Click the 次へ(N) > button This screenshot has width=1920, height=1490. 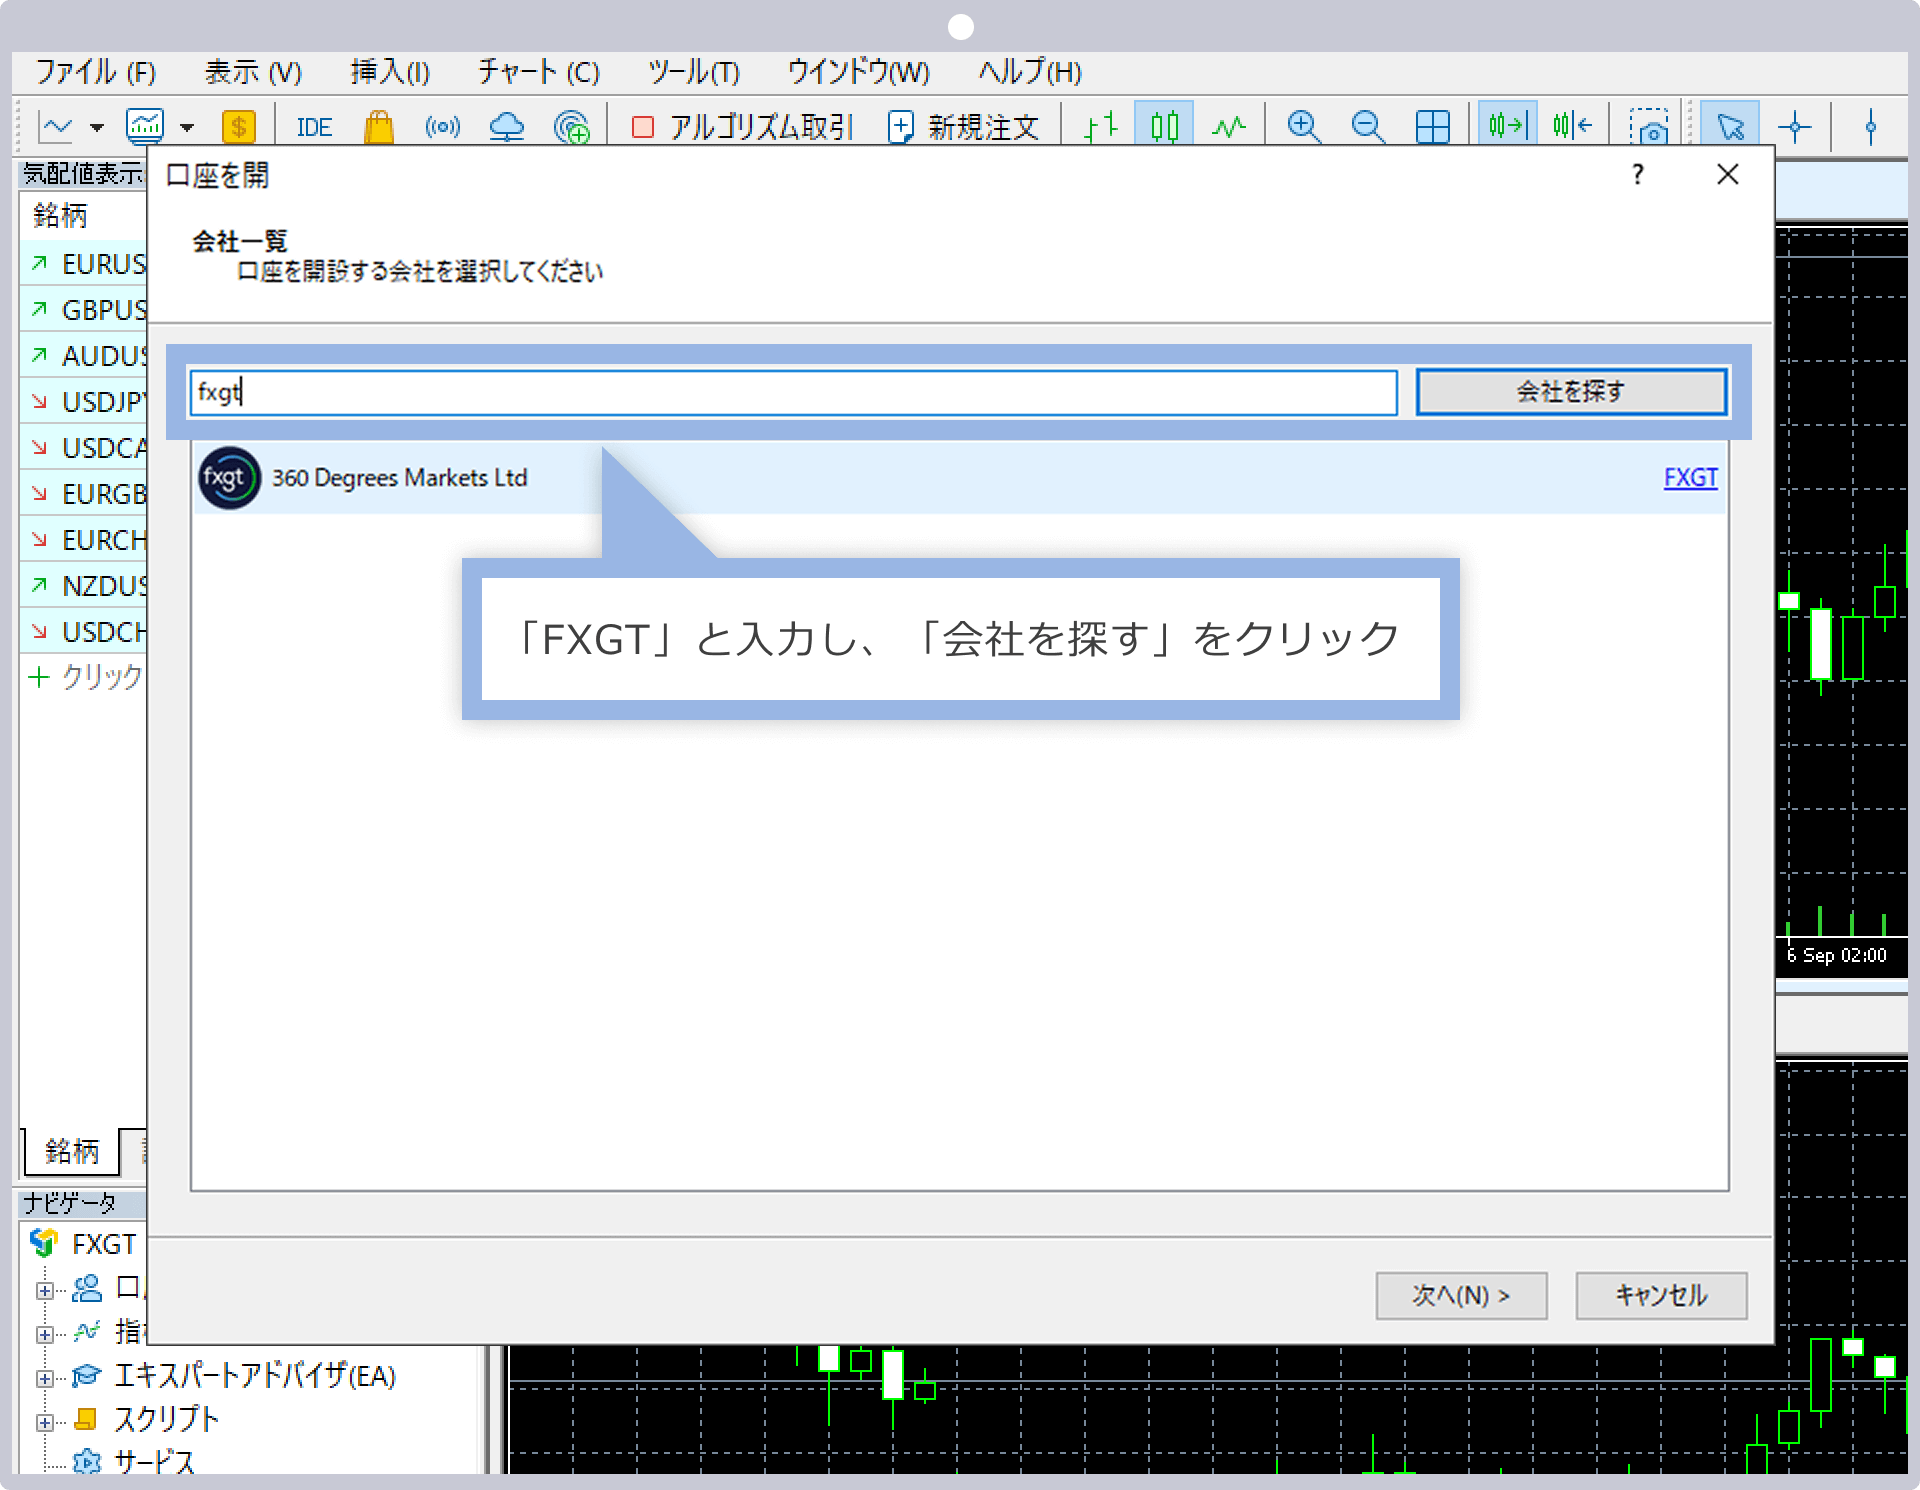coord(1461,1296)
